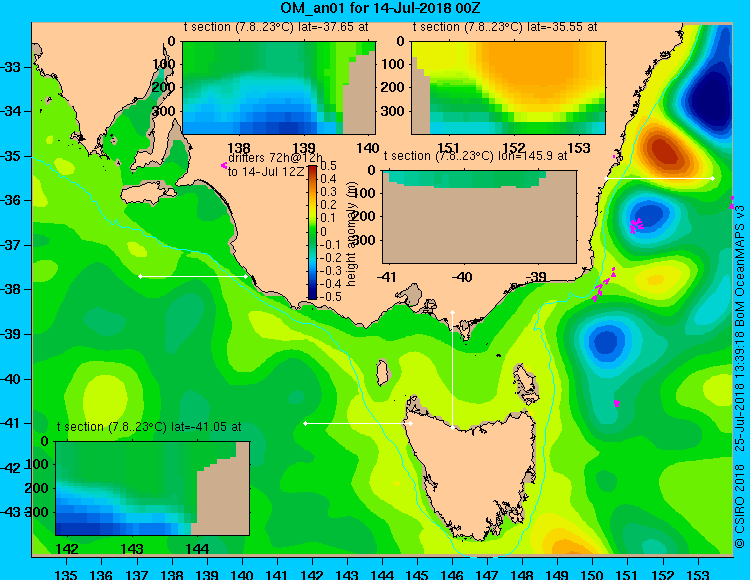
Task: Click the dark blue cold eddy northeast of Flinders Island
Action: [606, 342]
